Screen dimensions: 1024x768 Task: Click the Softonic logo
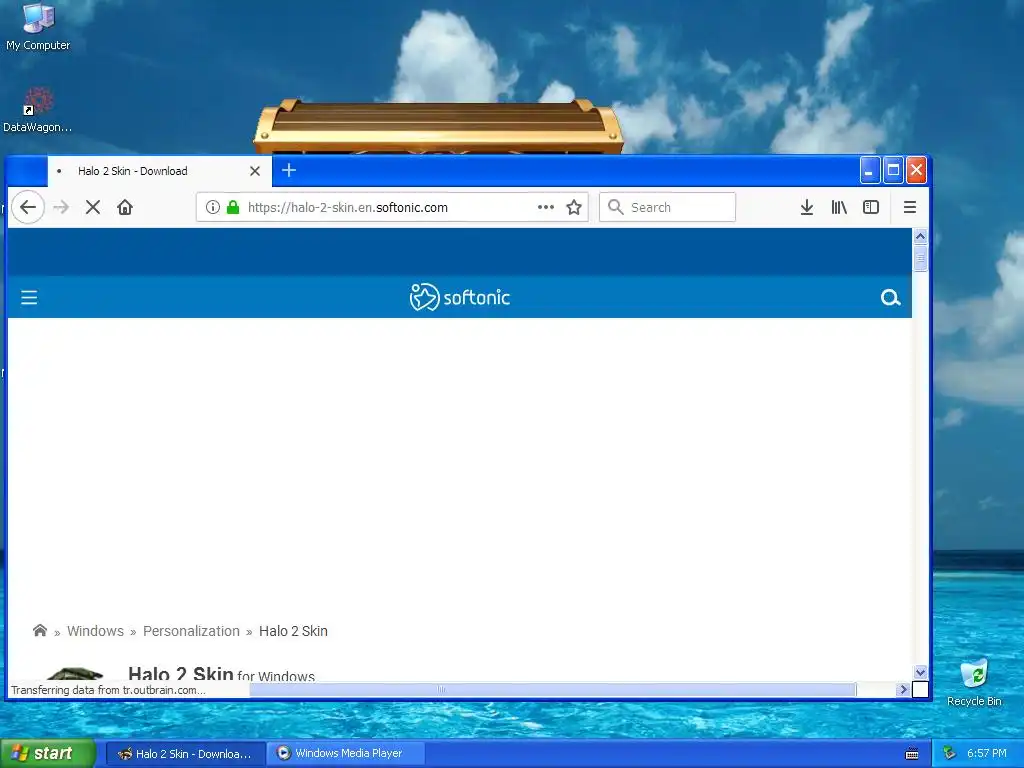click(459, 297)
